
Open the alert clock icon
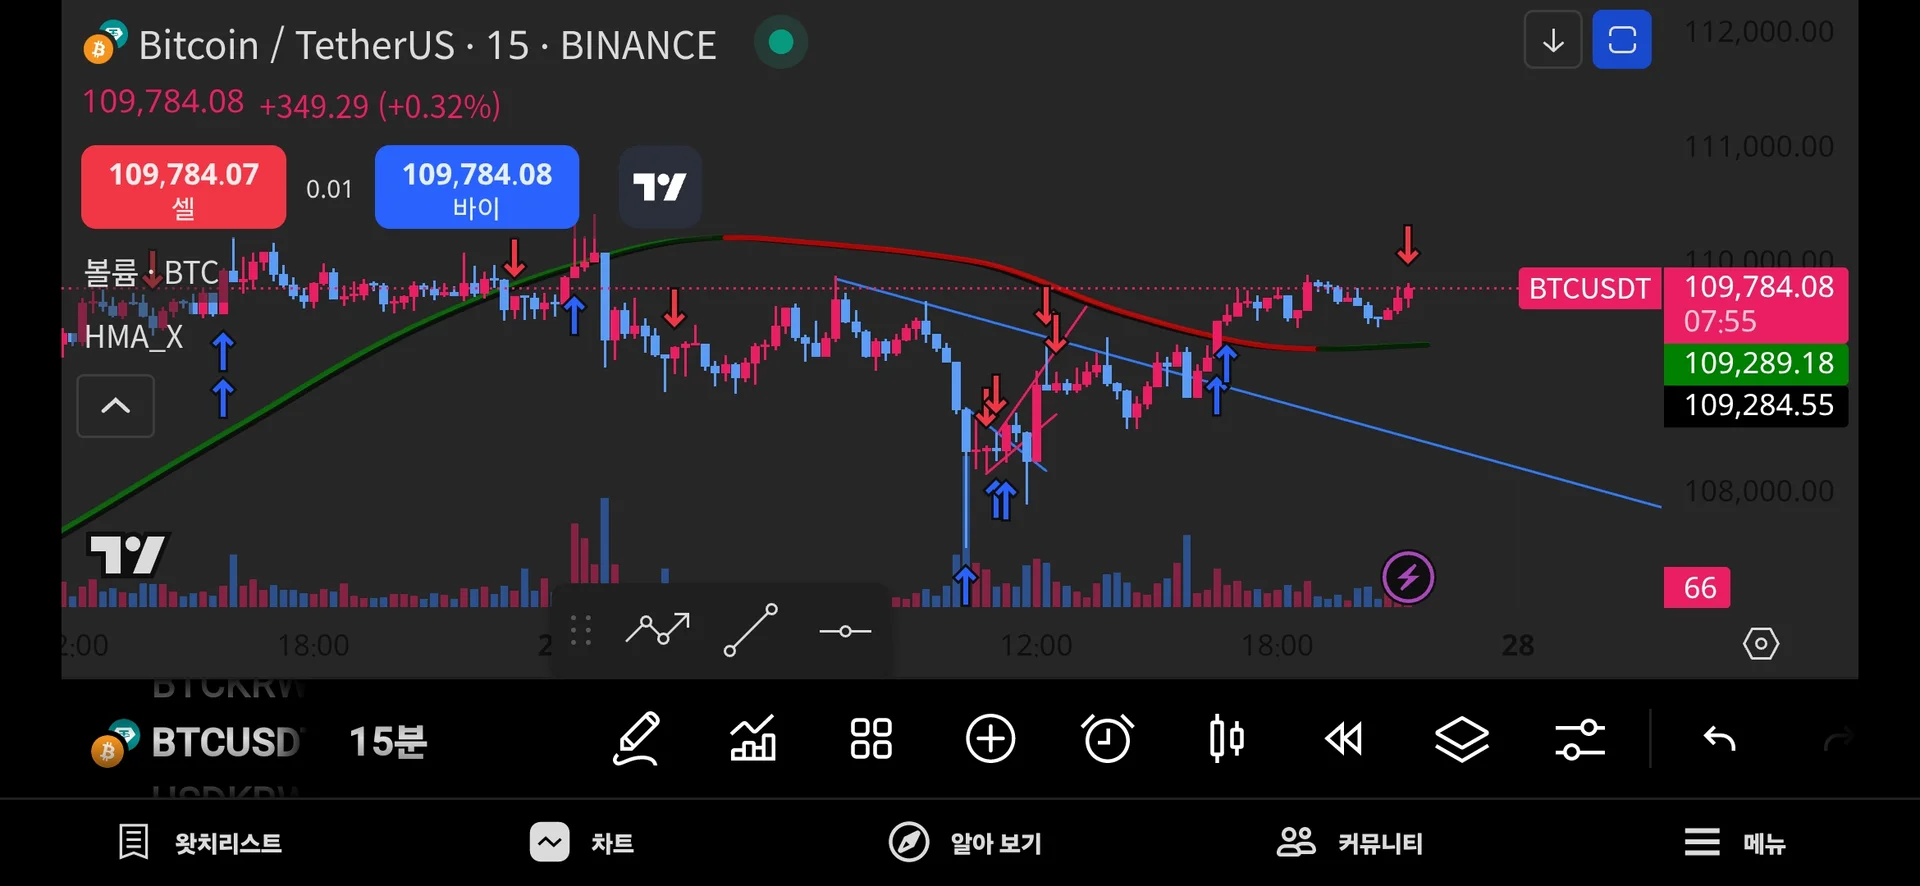1108,740
